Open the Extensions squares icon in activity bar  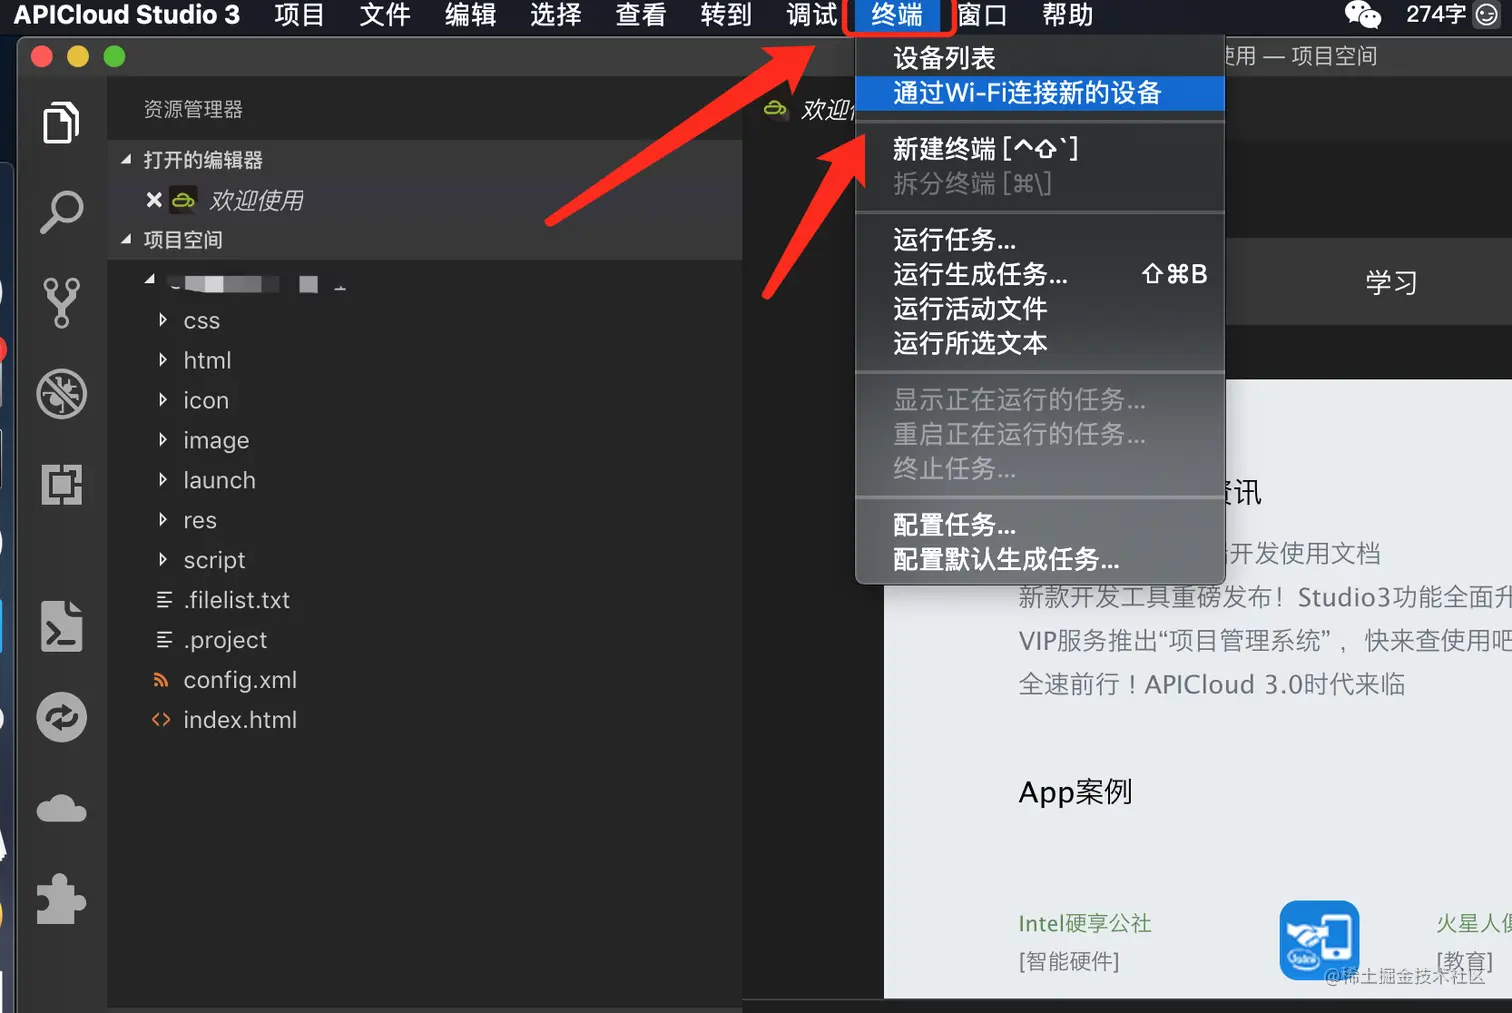(x=61, y=484)
